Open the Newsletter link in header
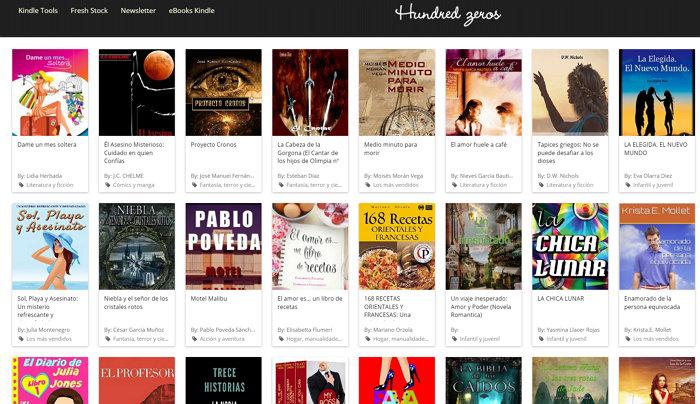This screenshot has height=404, width=700. click(x=138, y=10)
